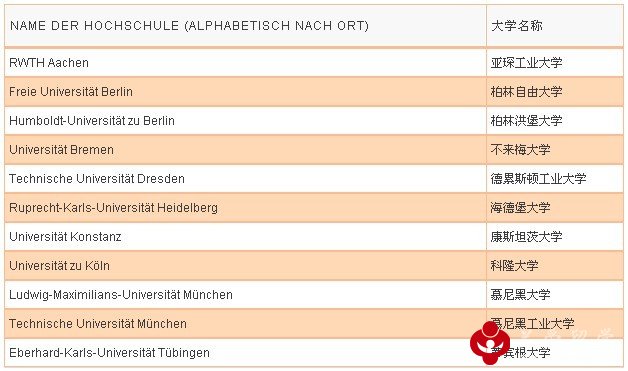Click the 柏林自由大学 cell
The height and width of the screenshot is (371, 628).
pyautogui.click(x=555, y=92)
